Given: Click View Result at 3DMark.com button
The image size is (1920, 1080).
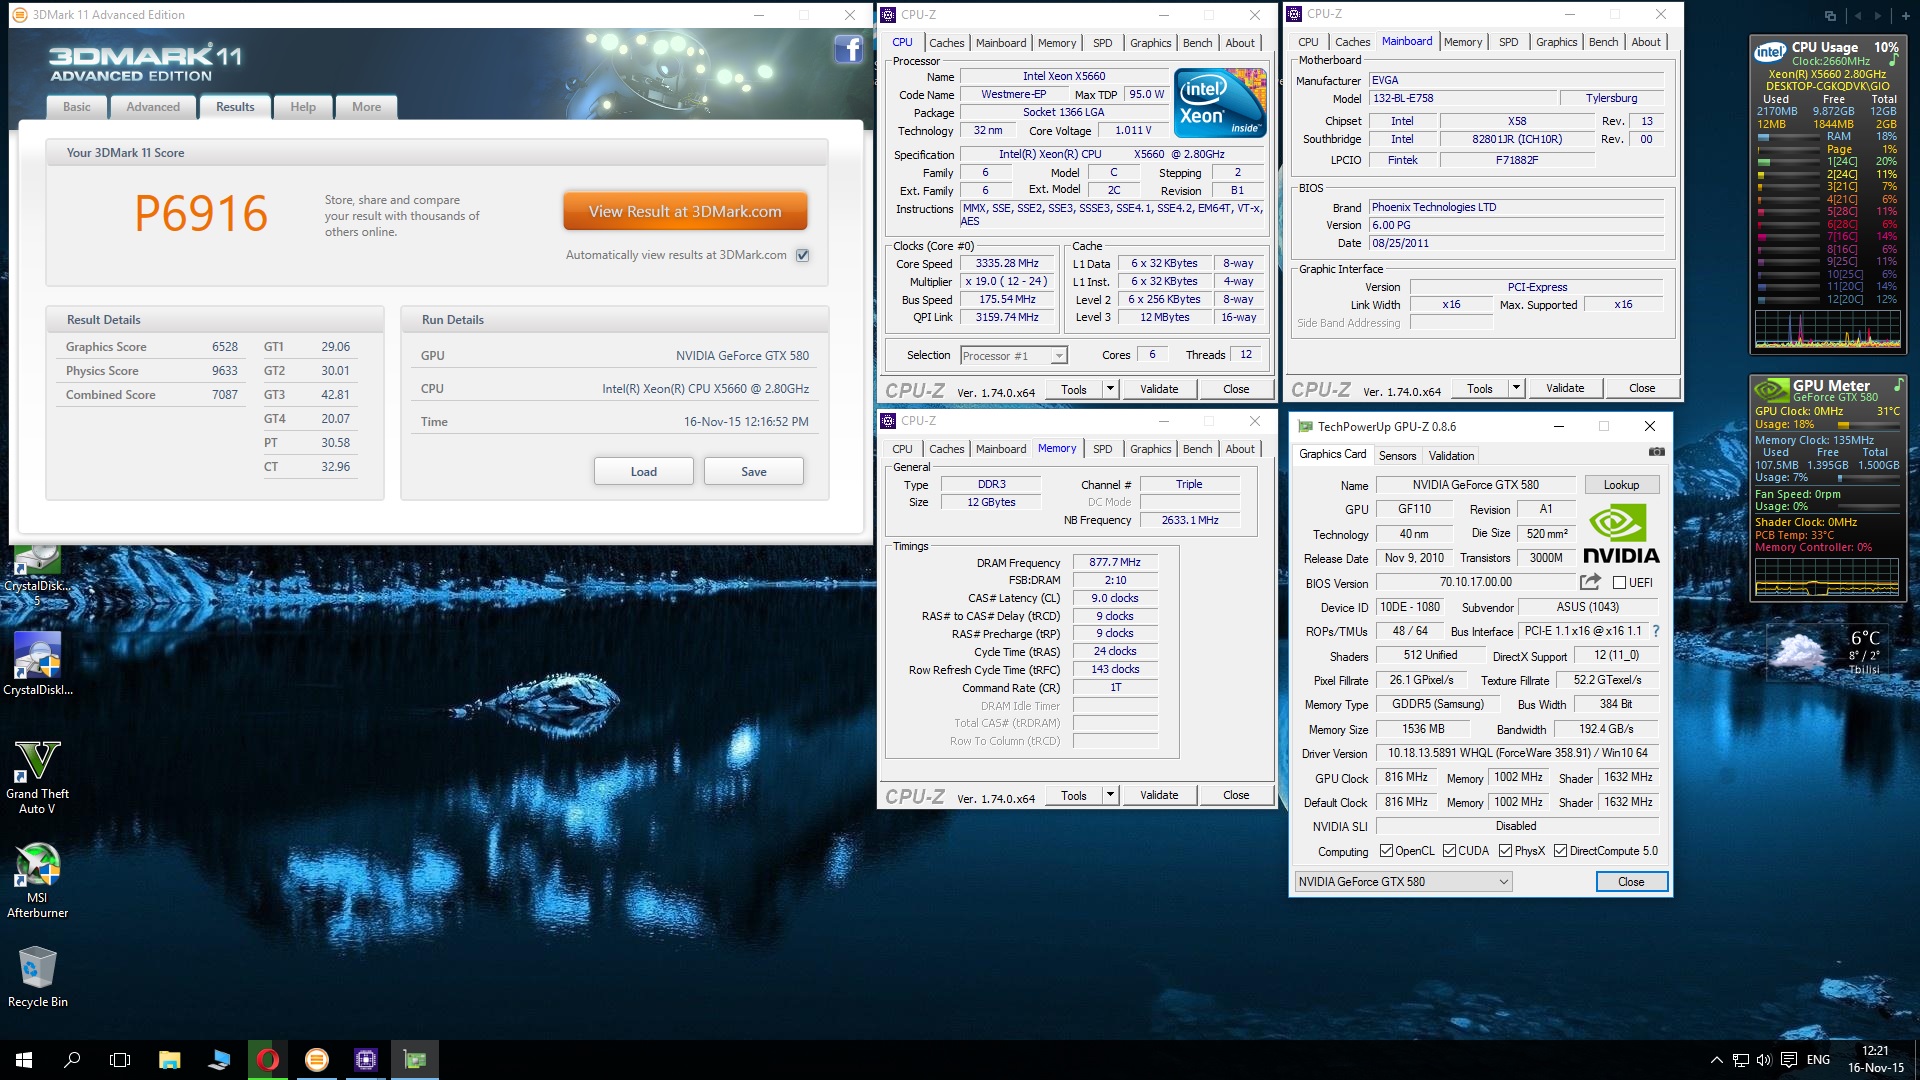Looking at the screenshot, I should pyautogui.click(x=685, y=212).
